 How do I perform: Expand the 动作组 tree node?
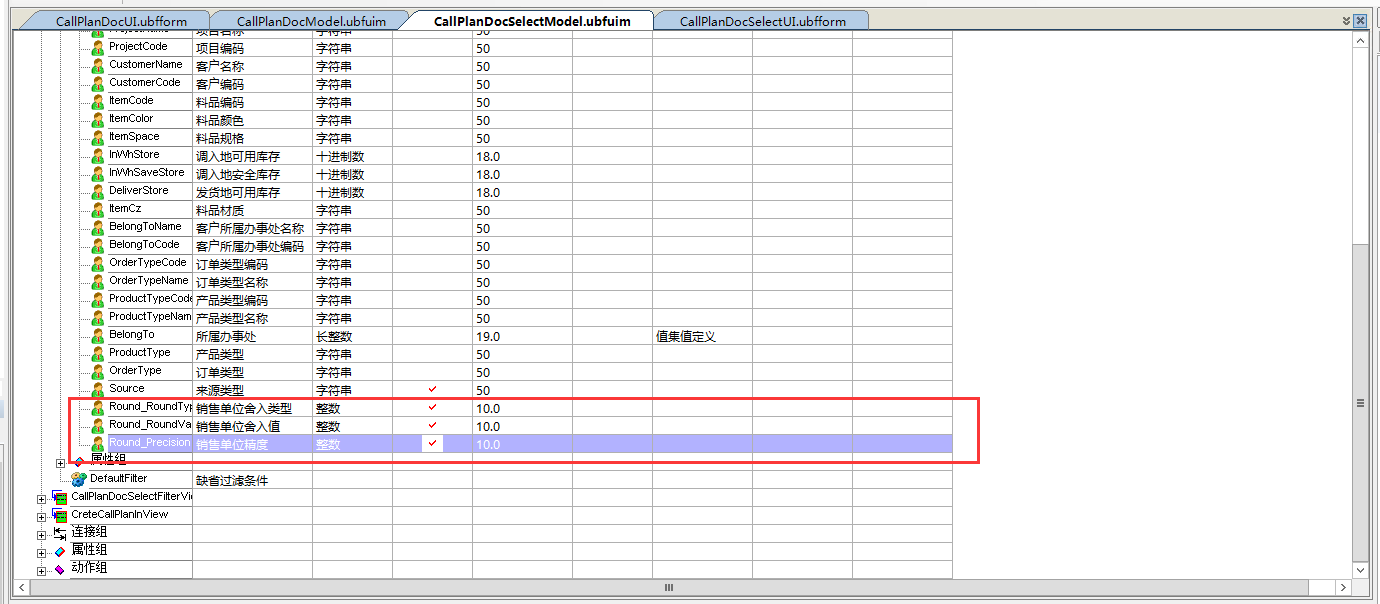point(41,568)
